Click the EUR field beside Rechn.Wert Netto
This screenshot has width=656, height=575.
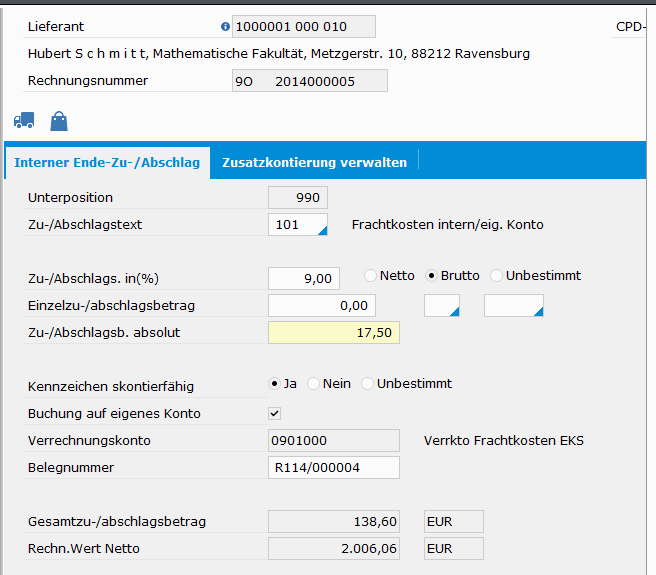[454, 549]
